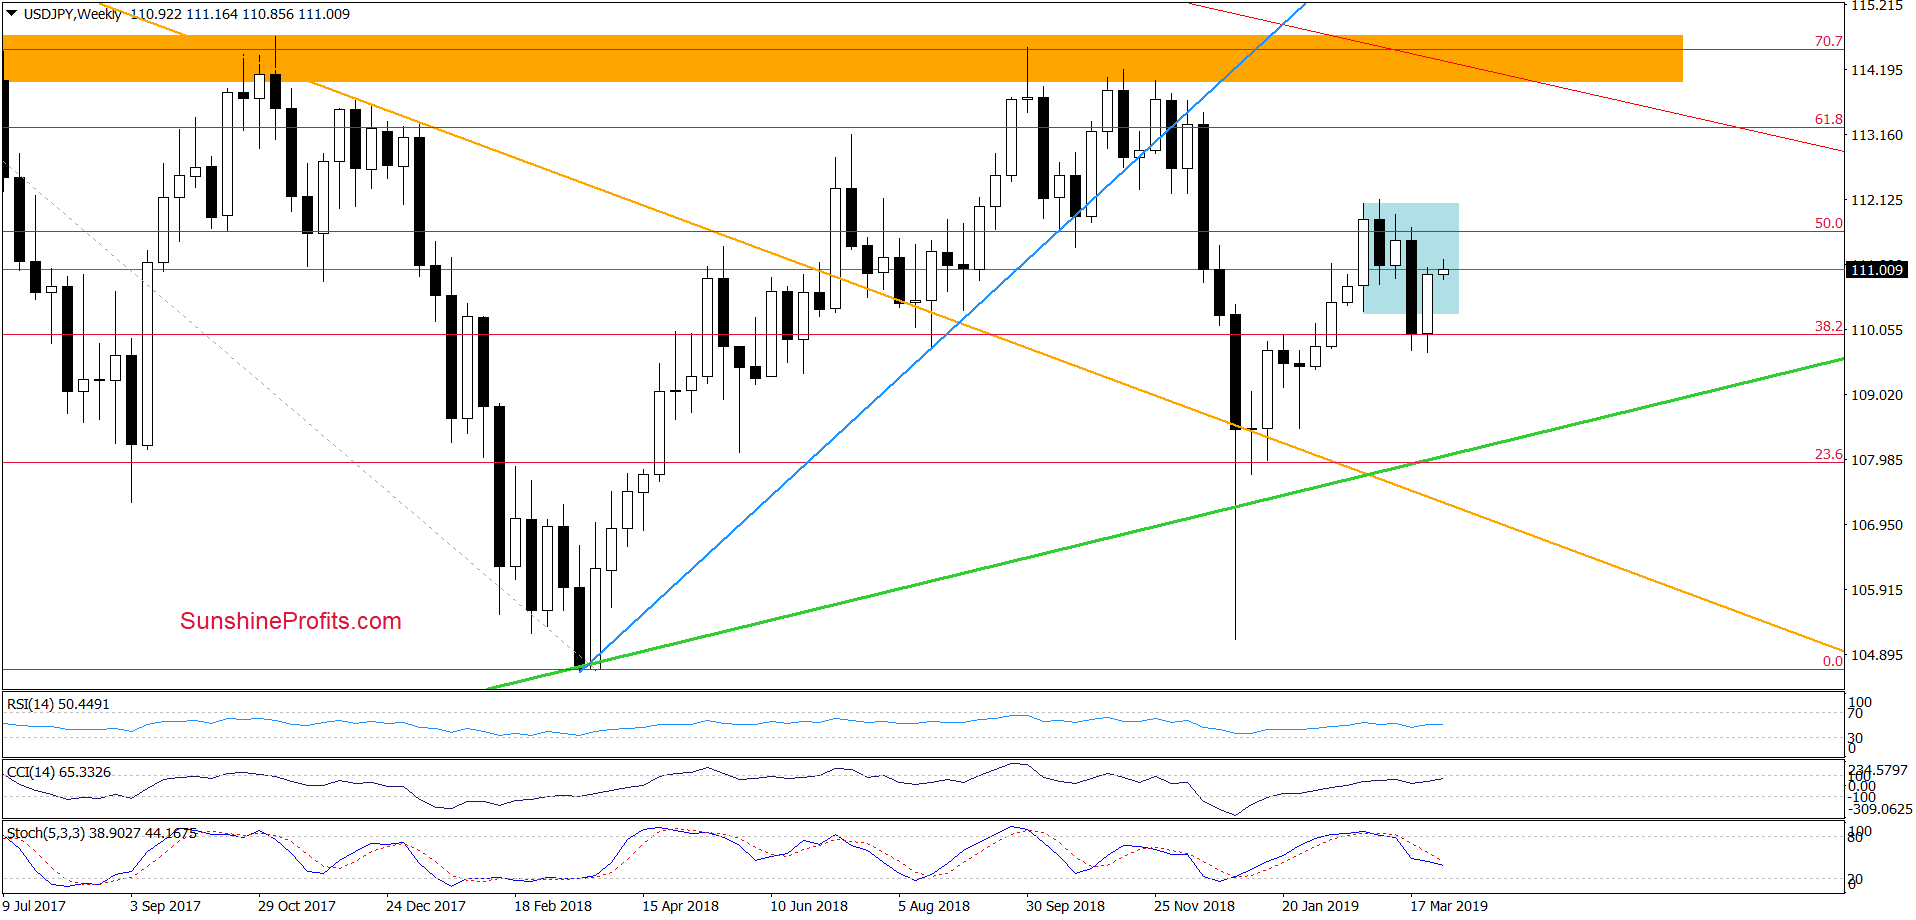The width and height of the screenshot is (1916, 920).
Task: Click the CCI scale value -309.0625
Action: 1880,810
